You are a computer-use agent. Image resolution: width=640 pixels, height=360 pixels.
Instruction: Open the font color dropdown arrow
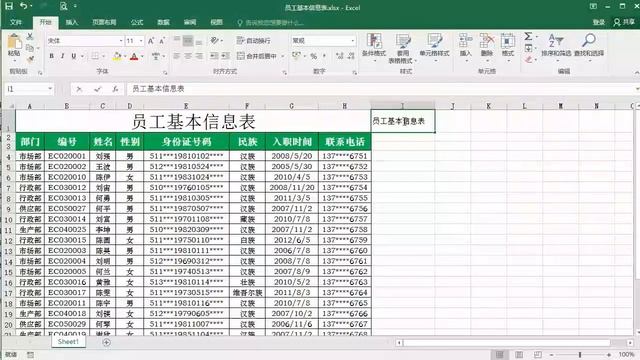click(142, 56)
